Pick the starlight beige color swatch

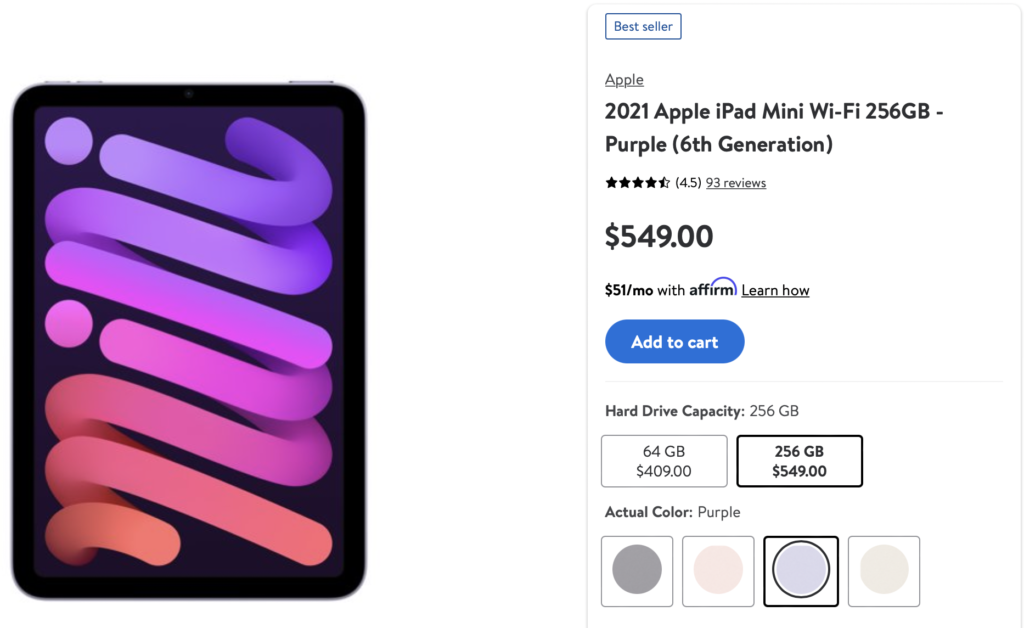point(883,571)
